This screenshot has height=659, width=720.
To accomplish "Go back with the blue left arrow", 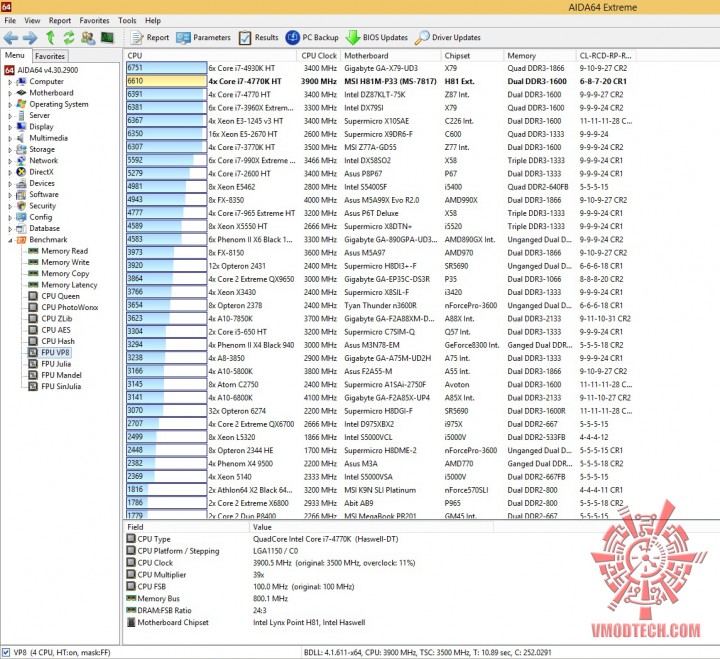I will tap(11, 38).
